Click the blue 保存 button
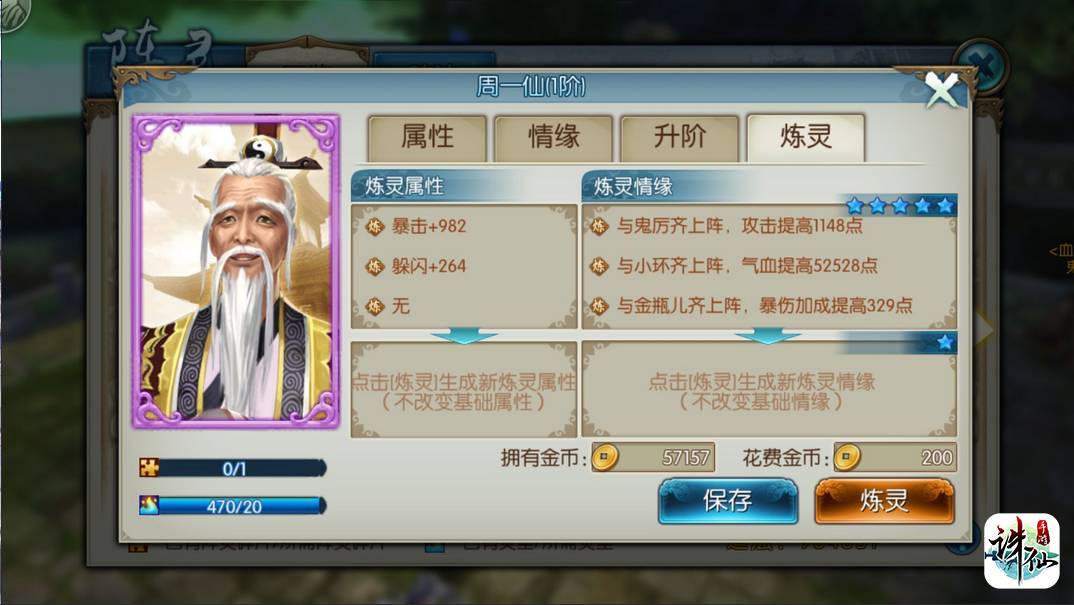This screenshot has width=1074, height=605. point(727,501)
